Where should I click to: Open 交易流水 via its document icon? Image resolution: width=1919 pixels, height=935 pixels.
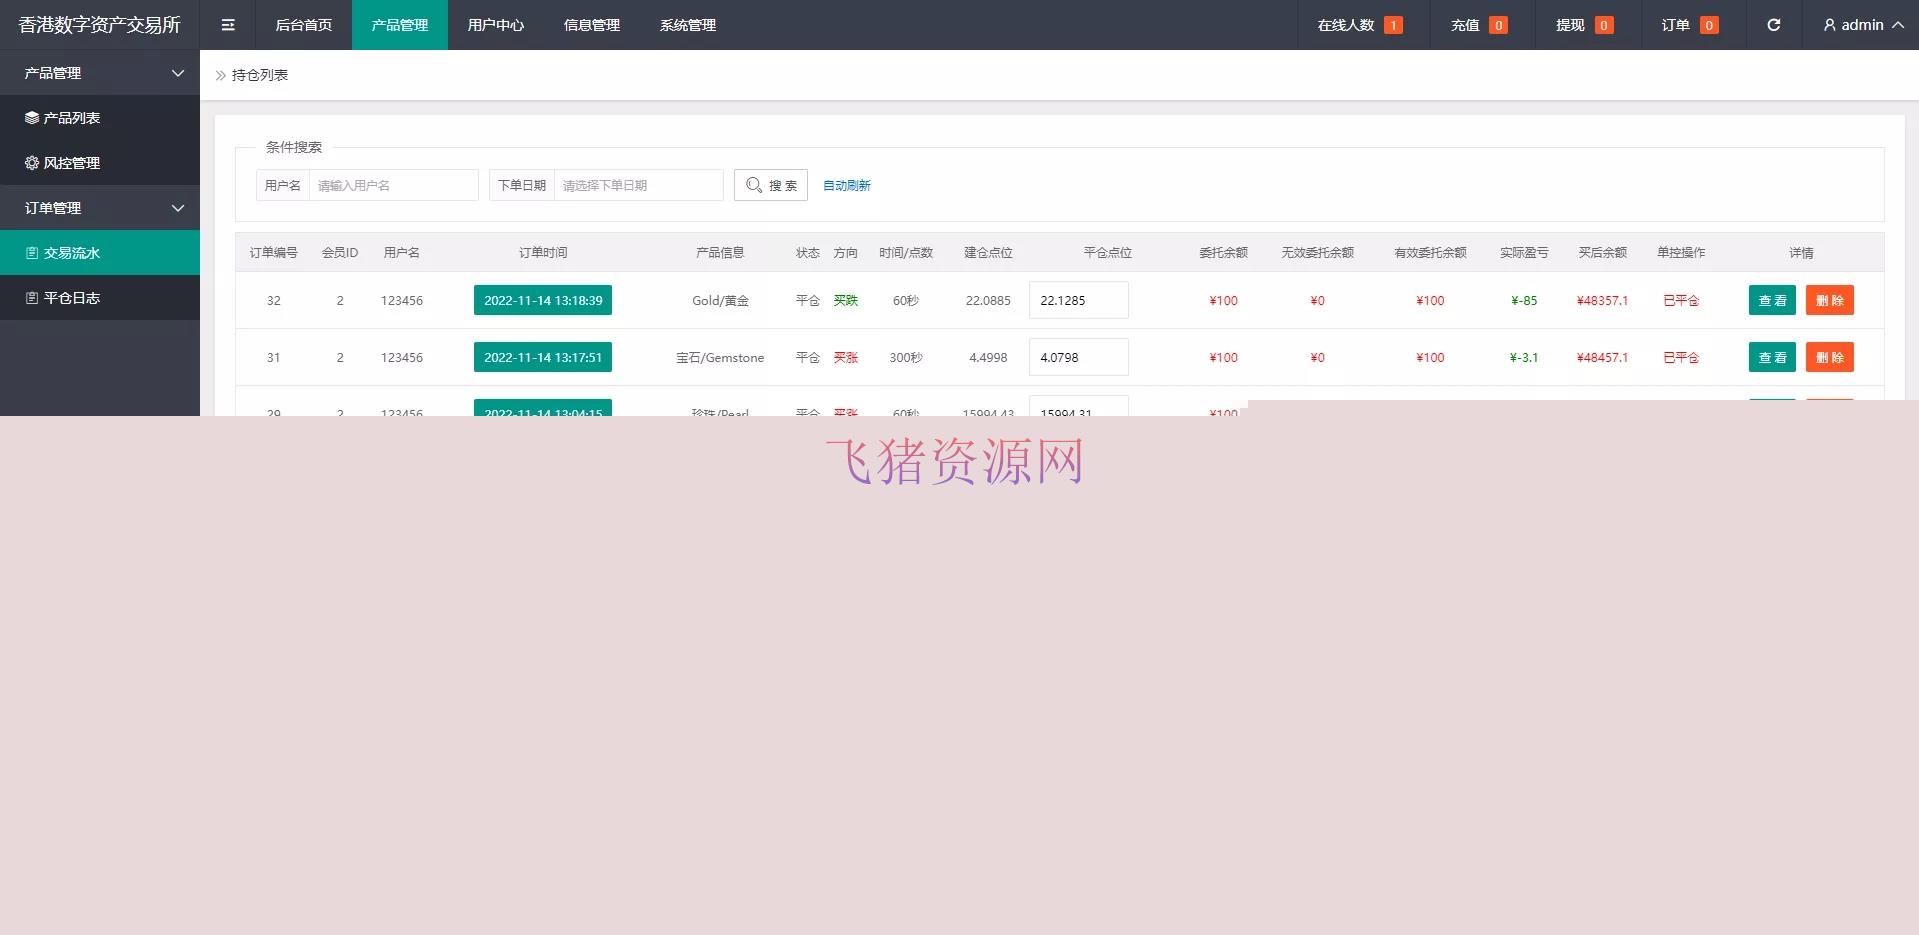[x=31, y=252]
